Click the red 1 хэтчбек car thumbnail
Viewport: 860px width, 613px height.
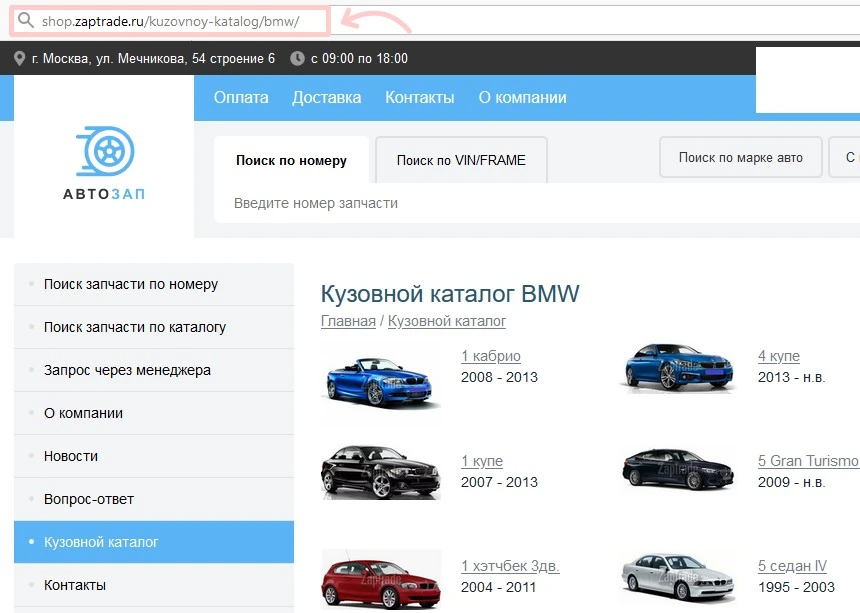click(x=381, y=580)
